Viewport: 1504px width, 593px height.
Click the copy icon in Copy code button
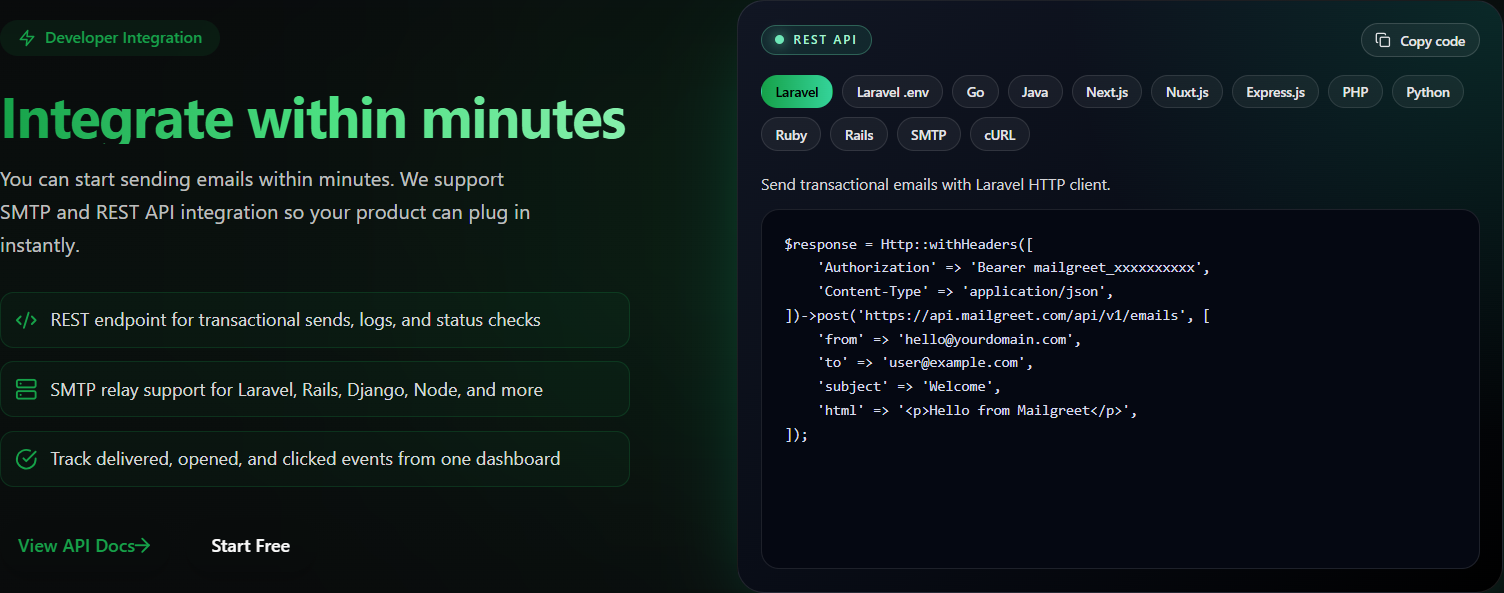point(1383,40)
